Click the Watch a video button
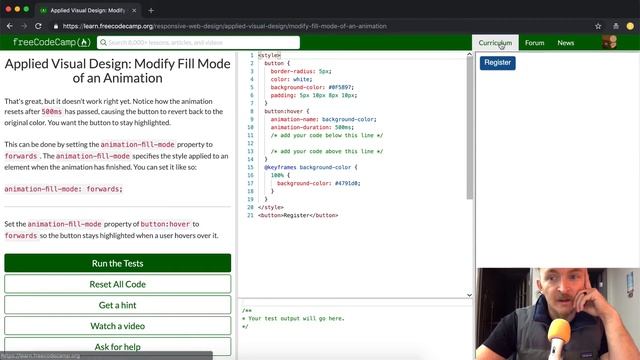The width and height of the screenshot is (640, 360). 118,326
